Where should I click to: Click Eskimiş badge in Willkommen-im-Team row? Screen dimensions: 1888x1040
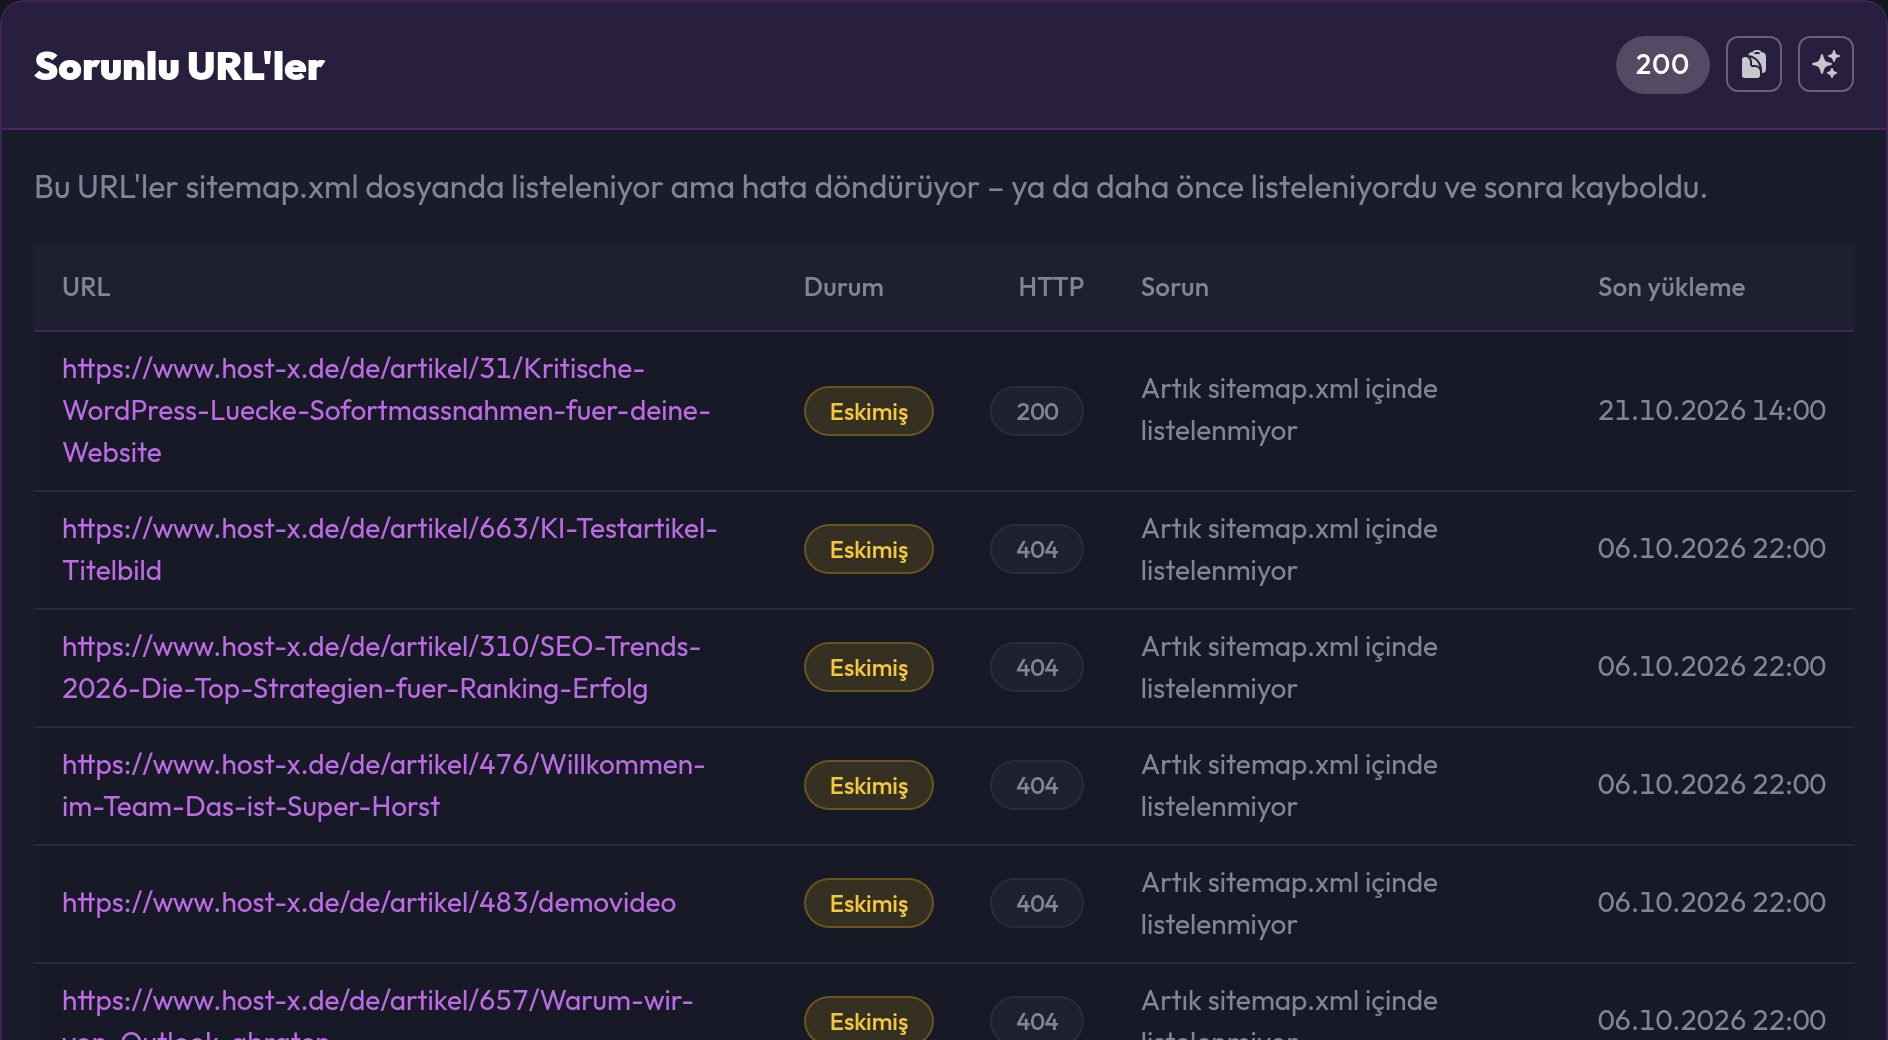868,785
